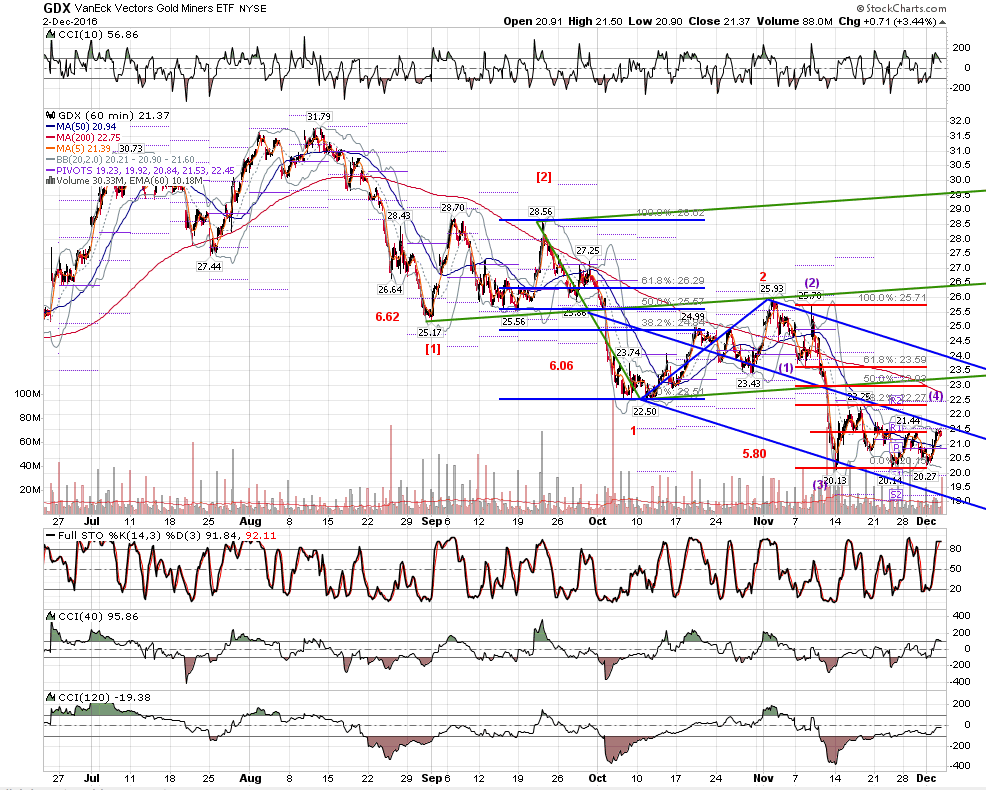Click the red [1] wave label
Image resolution: width=986 pixels, height=790 pixels.
pos(433,348)
